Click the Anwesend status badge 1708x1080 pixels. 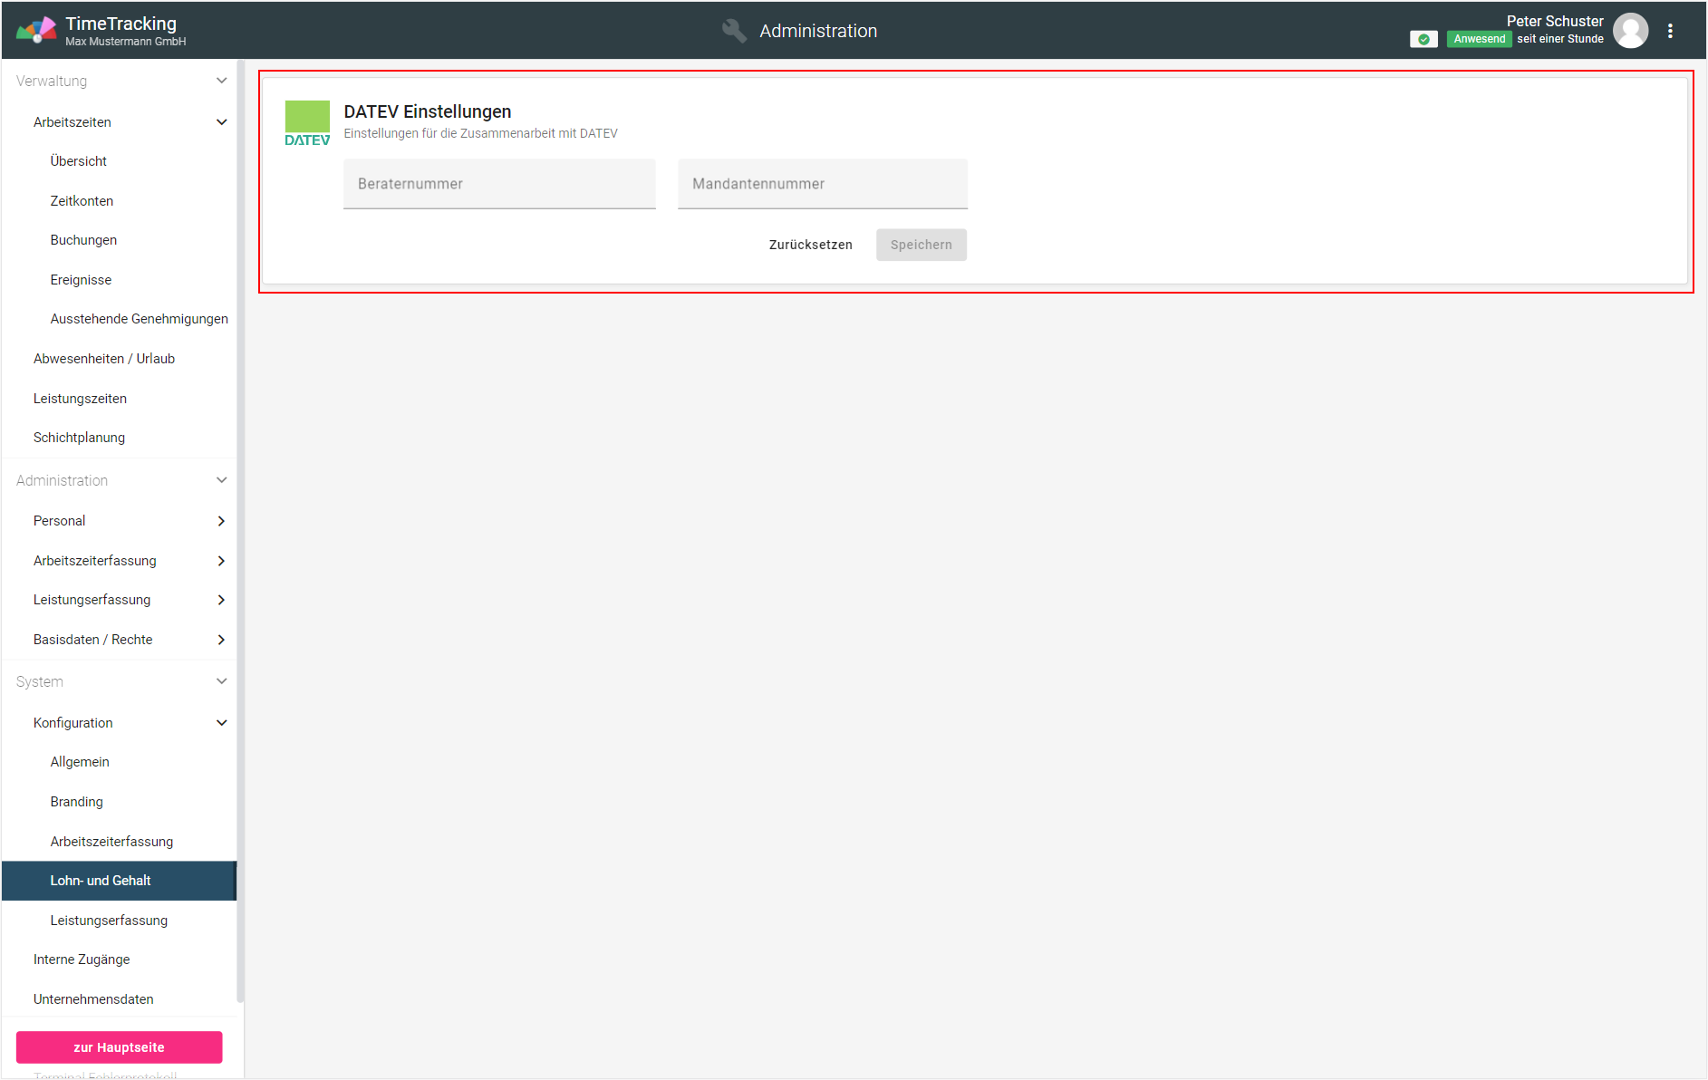1478,39
